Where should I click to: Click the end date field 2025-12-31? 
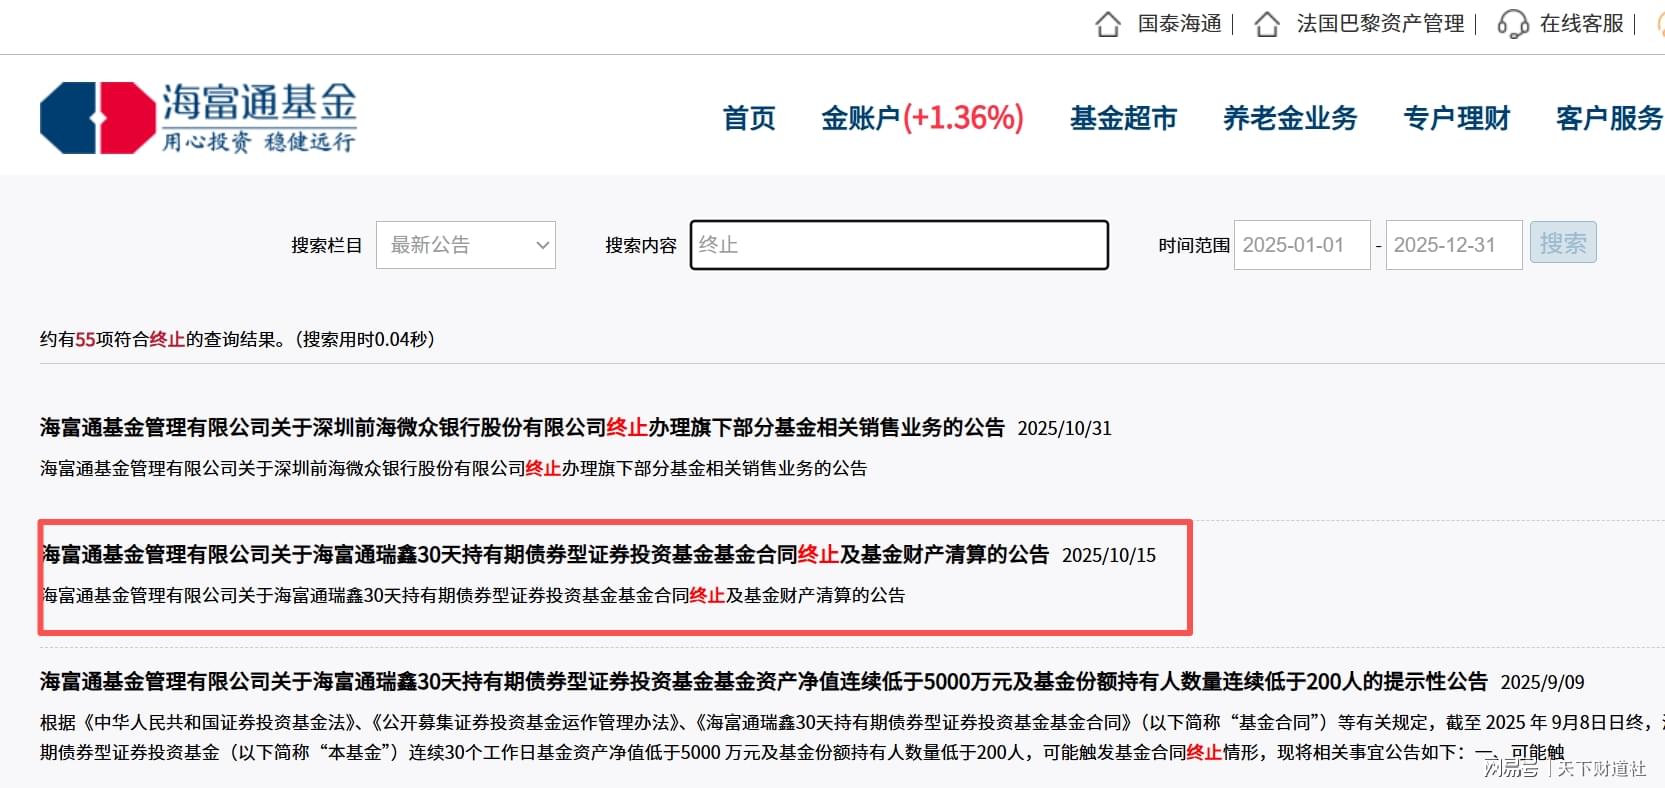pos(1453,245)
